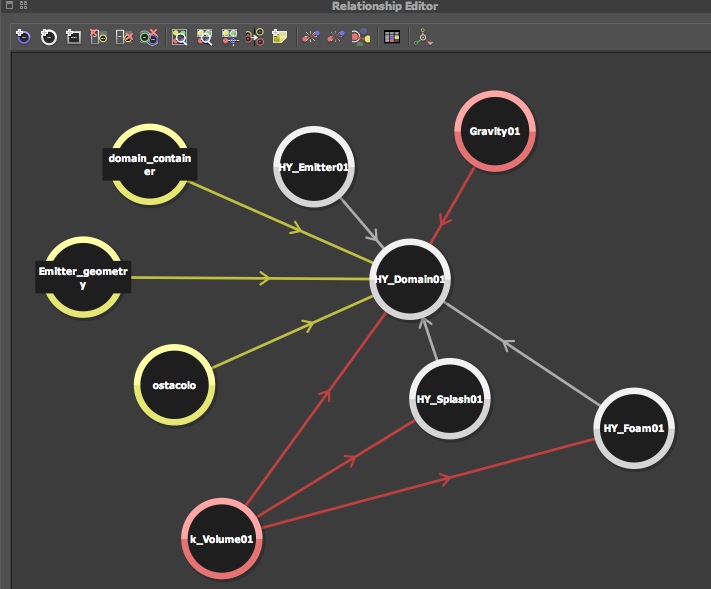Select the HY_Foam01 node
The width and height of the screenshot is (711, 589).
coord(634,428)
